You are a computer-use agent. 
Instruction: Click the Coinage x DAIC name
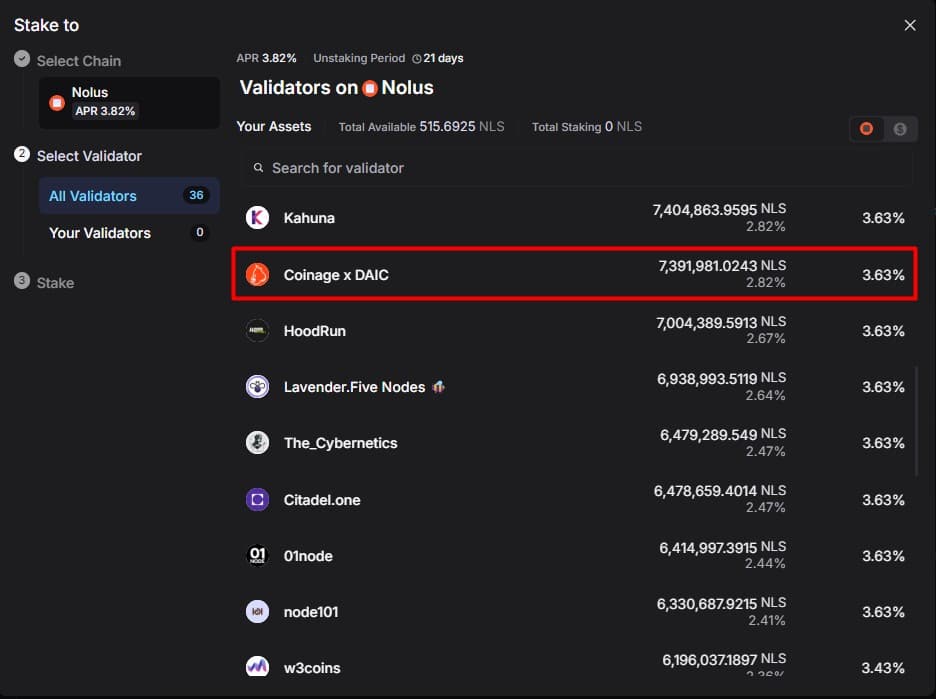(x=336, y=275)
